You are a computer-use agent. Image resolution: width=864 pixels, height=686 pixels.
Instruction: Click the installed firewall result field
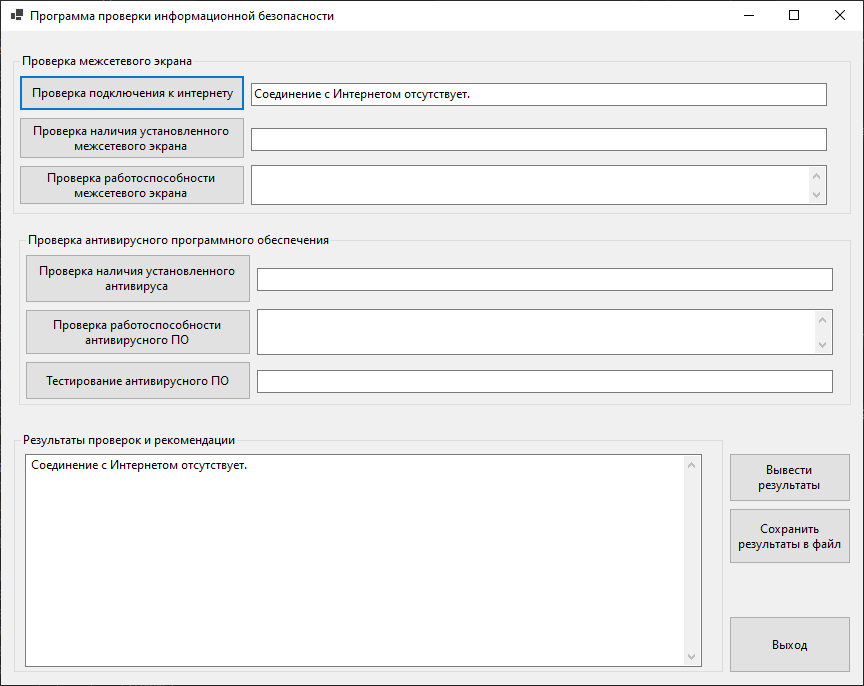pos(539,139)
